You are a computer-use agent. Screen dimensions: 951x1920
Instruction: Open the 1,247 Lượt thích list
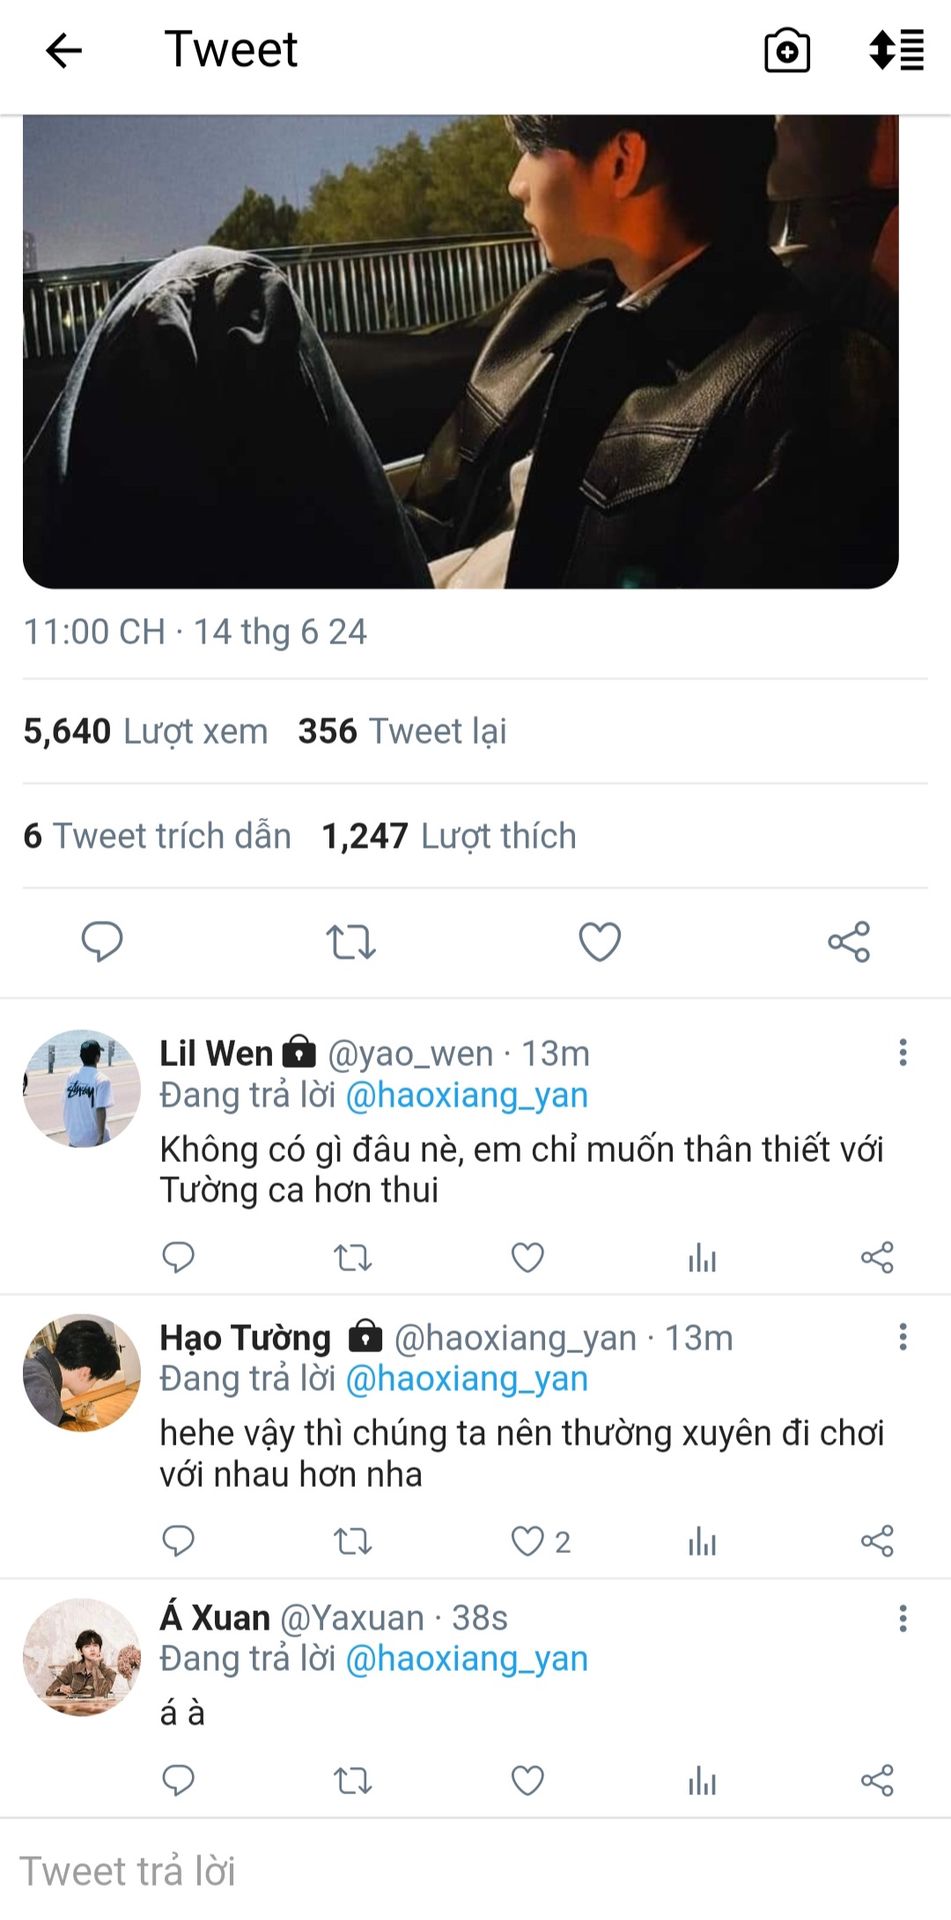click(x=449, y=836)
